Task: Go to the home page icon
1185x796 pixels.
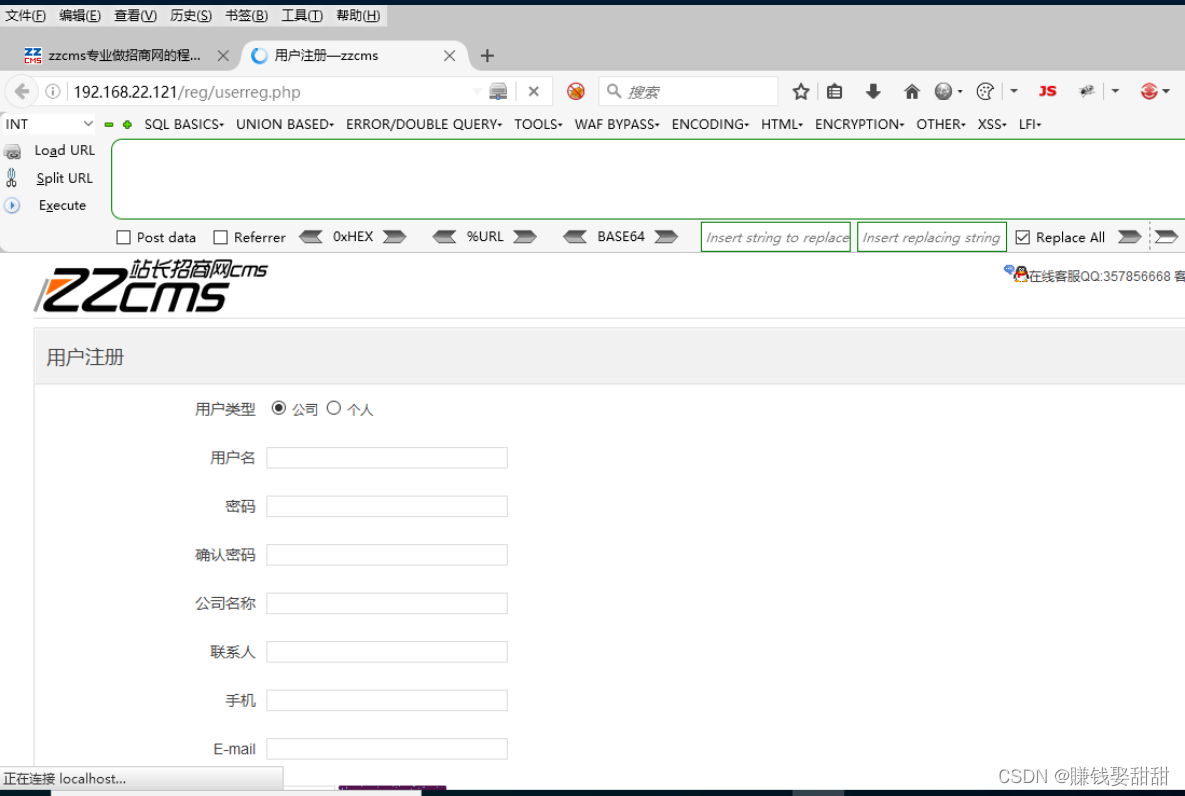Action: pos(912,91)
